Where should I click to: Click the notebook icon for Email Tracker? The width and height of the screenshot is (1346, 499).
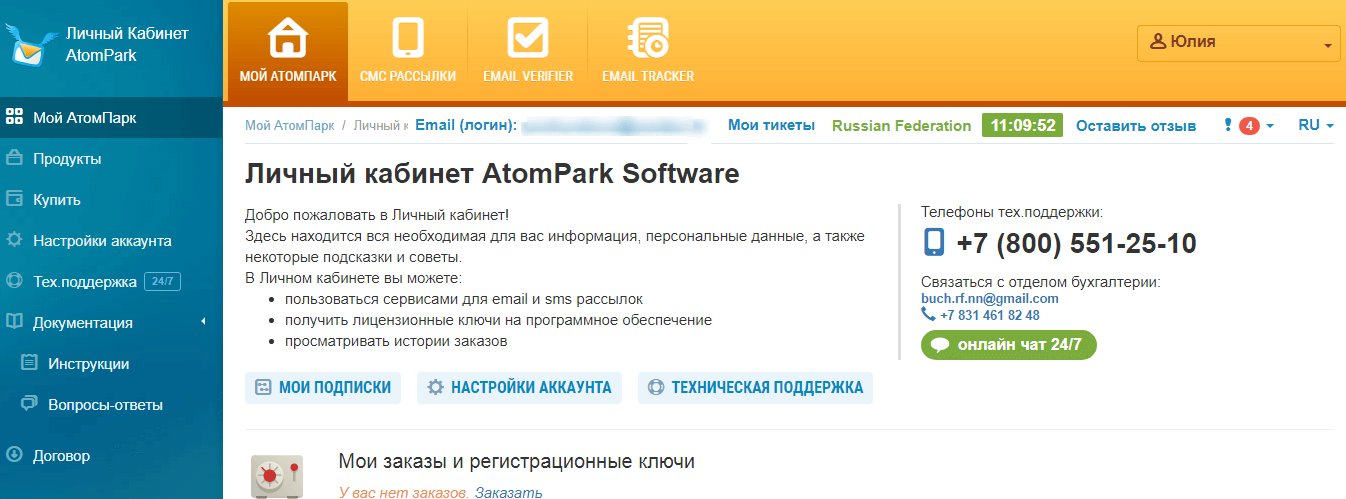pyautogui.click(x=647, y=39)
